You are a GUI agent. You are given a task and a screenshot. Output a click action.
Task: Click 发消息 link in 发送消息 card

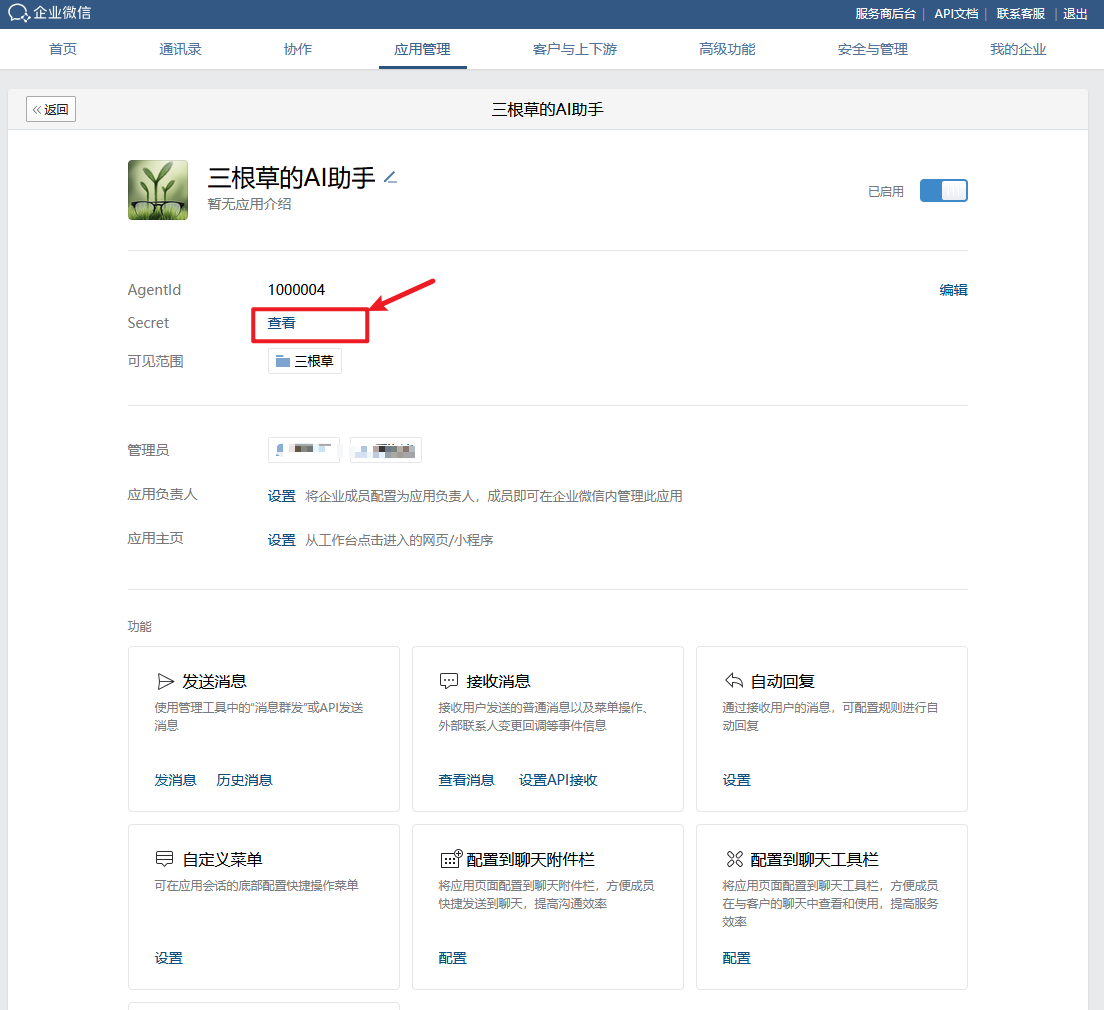[x=175, y=780]
